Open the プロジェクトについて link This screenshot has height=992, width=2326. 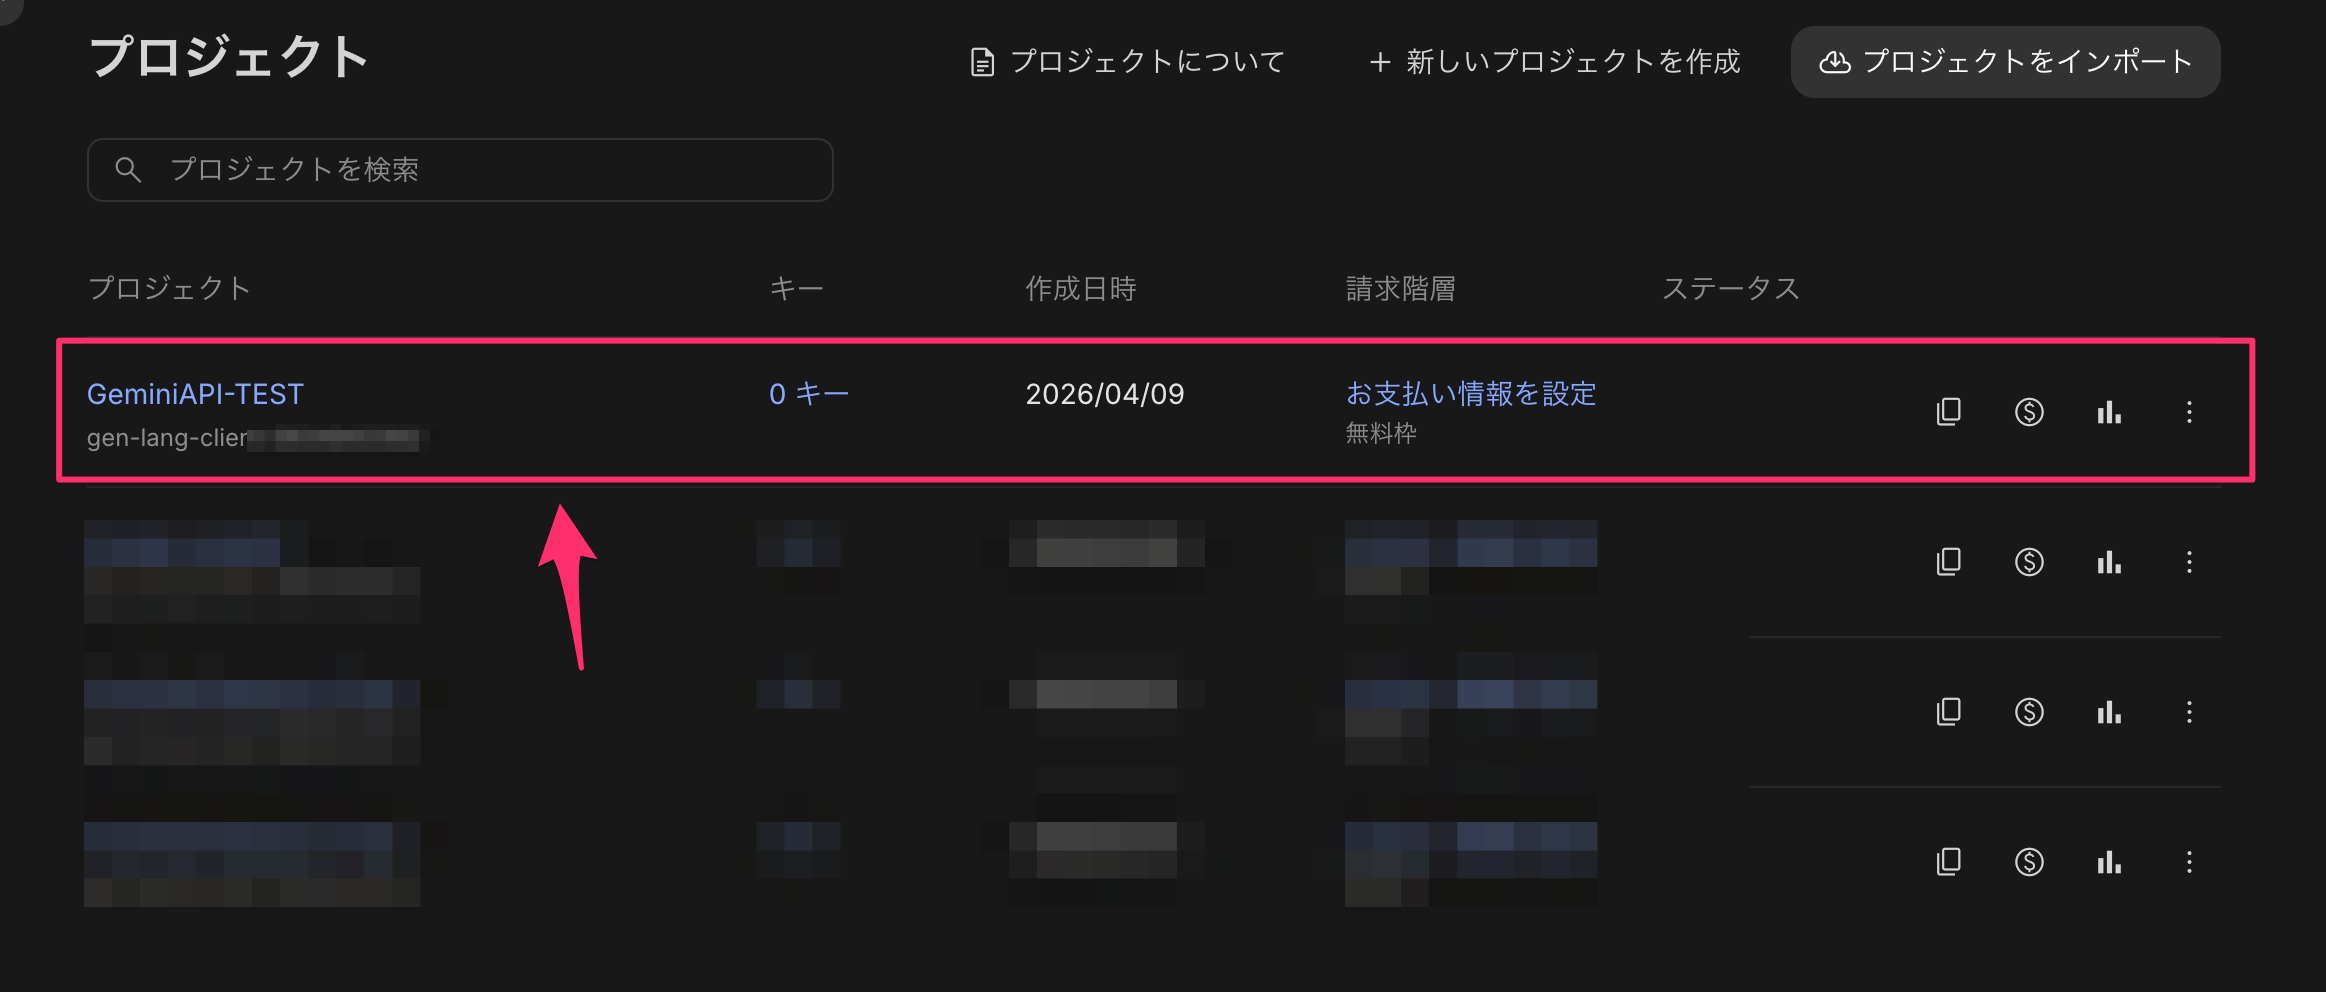(x=1128, y=62)
